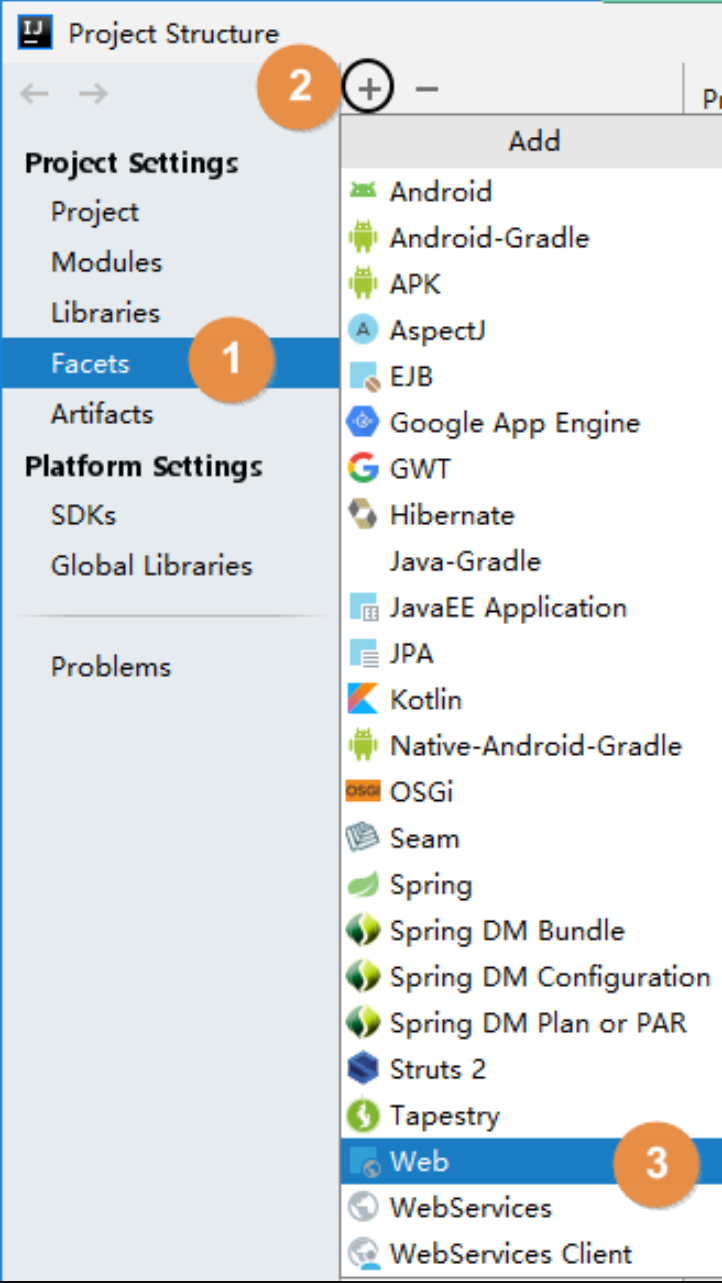Choose the JavaEE Application label
Image resolution: width=722 pixels, height=1283 pixels.
coord(508,608)
